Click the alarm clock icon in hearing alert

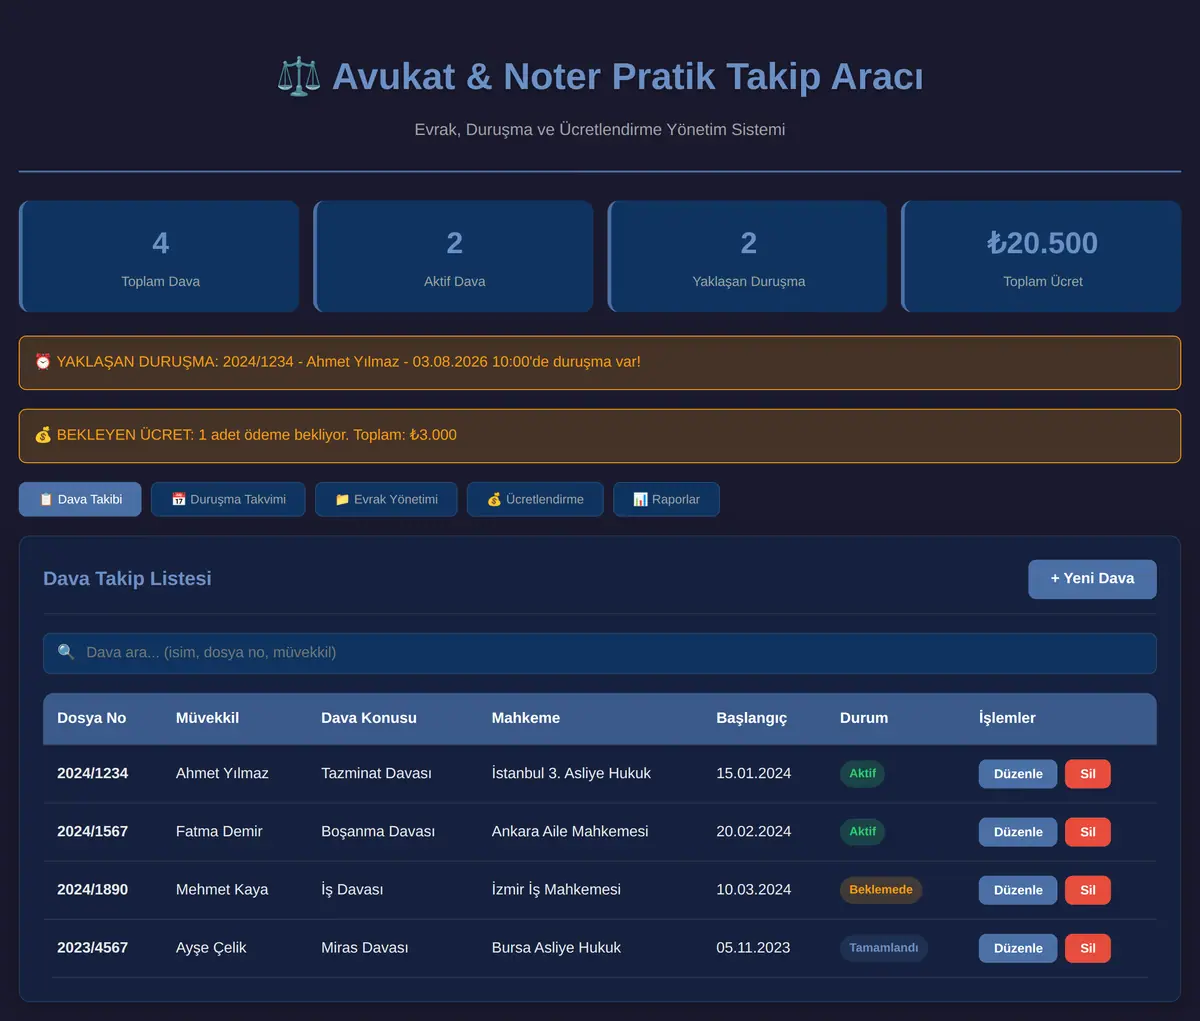pyautogui.click(x=43, y=362)
